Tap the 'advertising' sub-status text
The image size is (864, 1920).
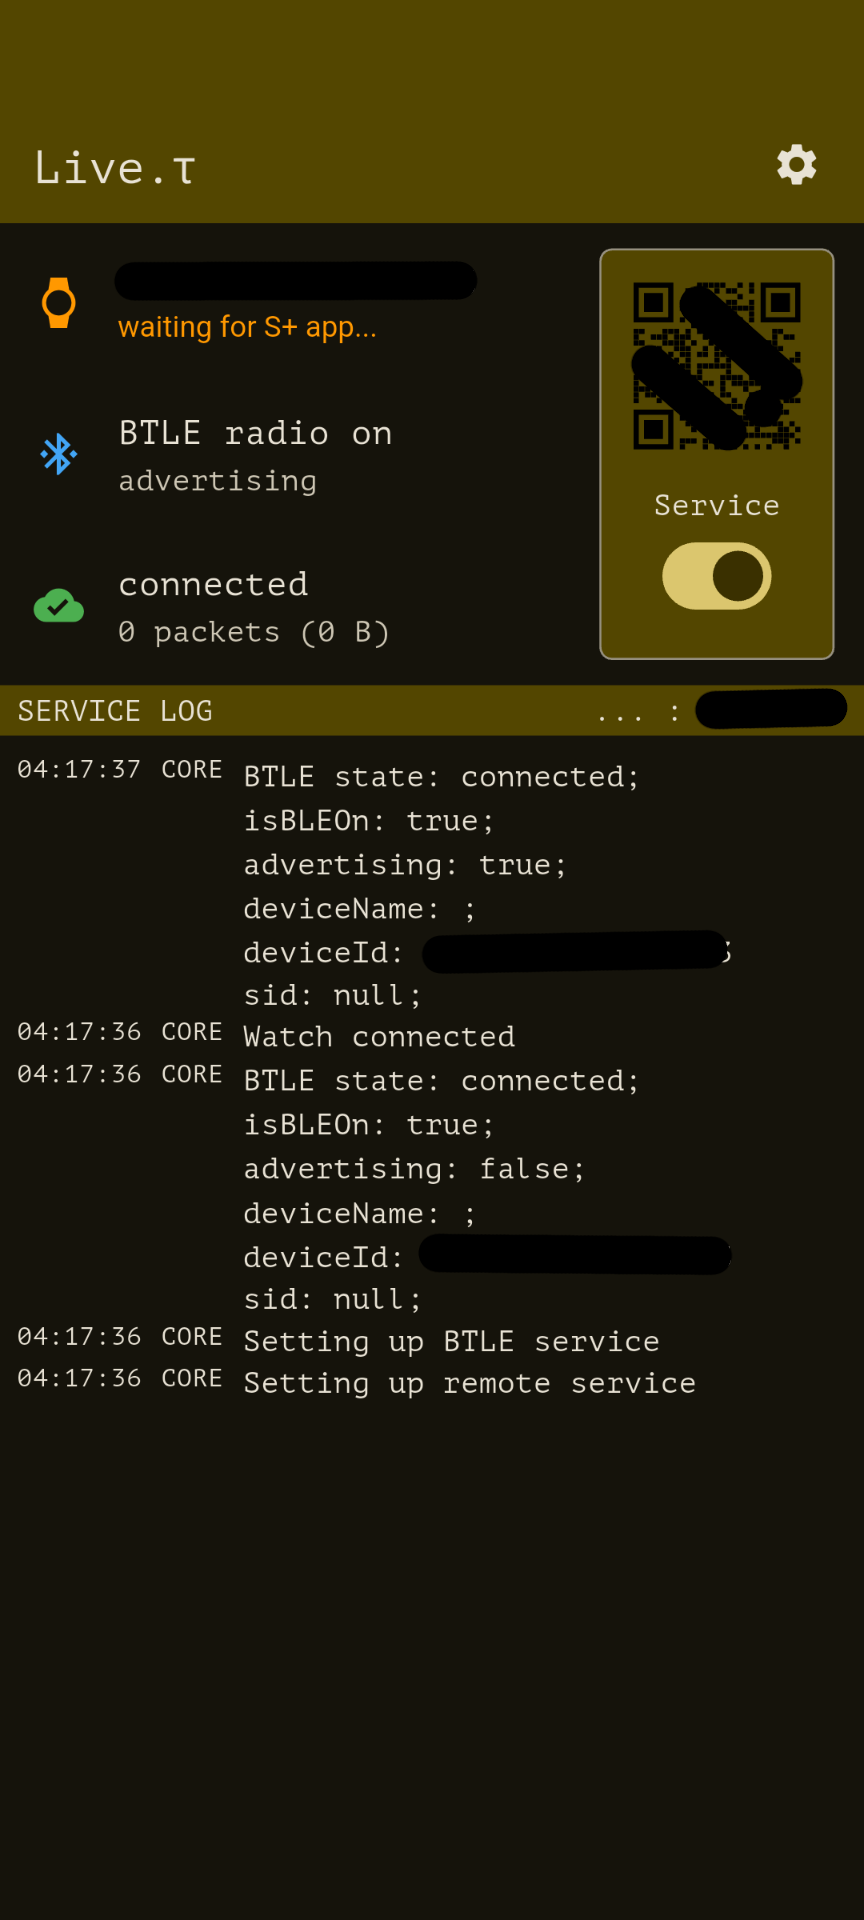pyautogui.click(x=218, y=481)
